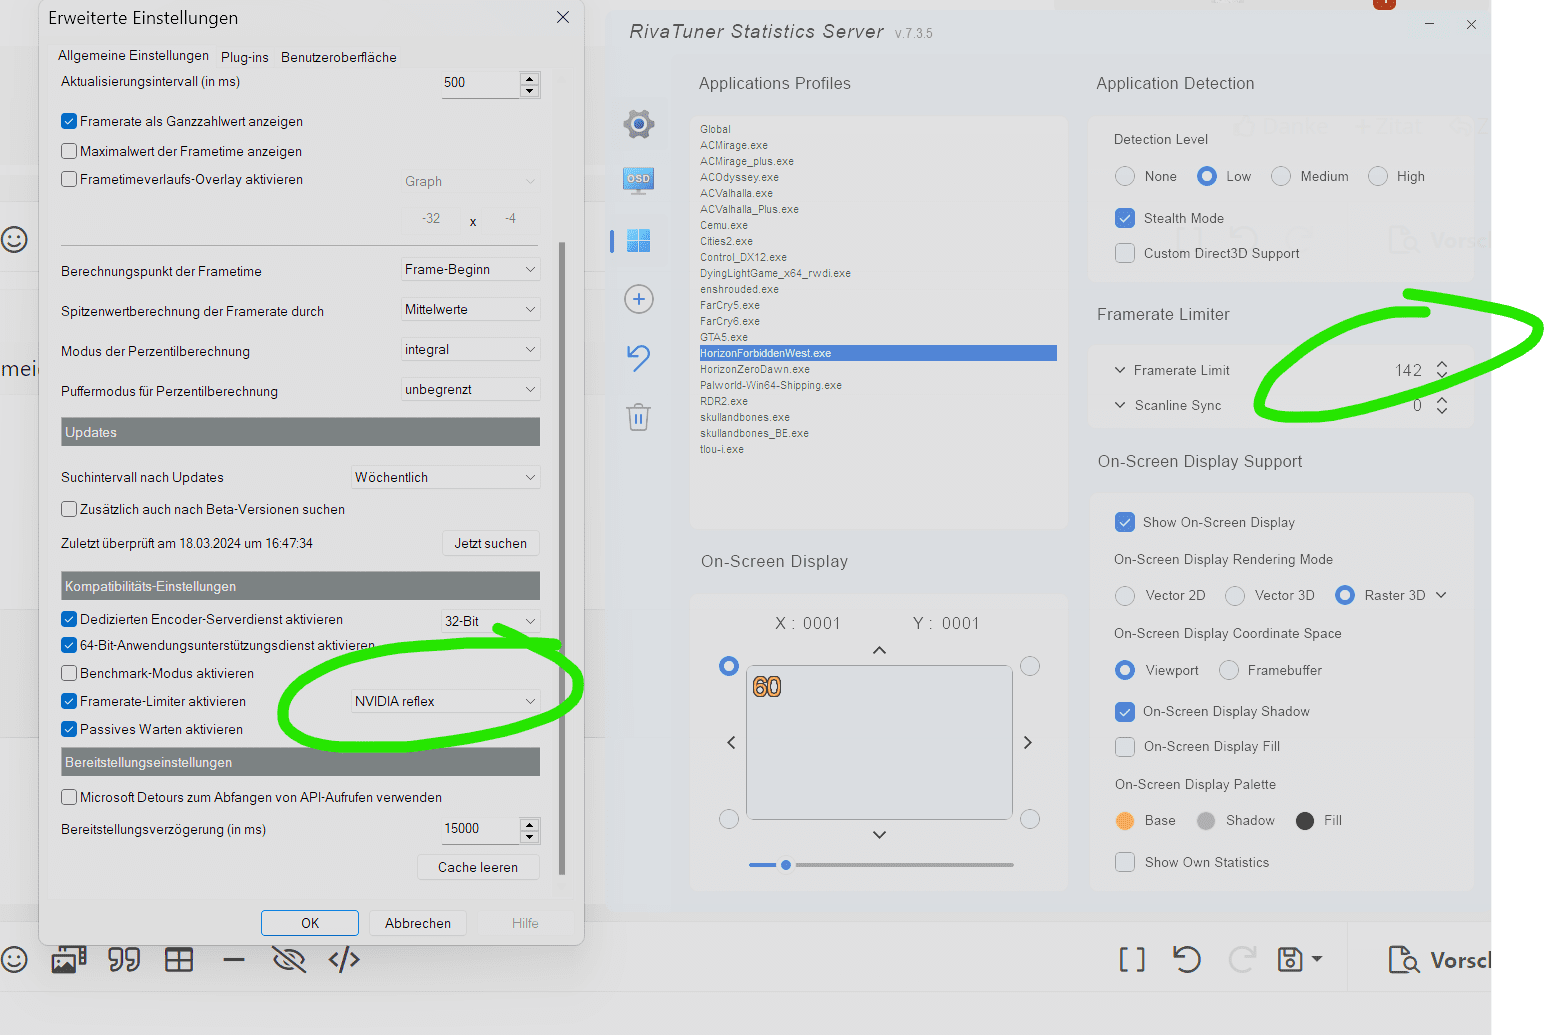Click horizontal line icon in editor toolbar
Screen dimensions: 1545x1035
pyautogui.click(x=234, y=960)
